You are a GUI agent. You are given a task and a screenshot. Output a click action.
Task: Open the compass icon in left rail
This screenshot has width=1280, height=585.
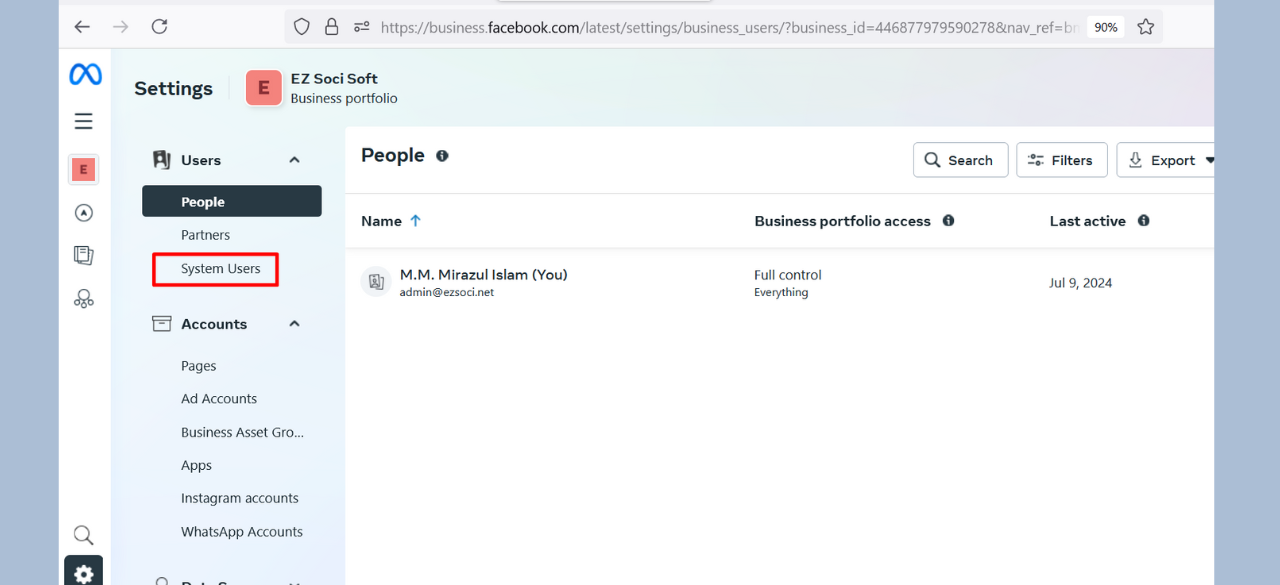coord(84,213)
